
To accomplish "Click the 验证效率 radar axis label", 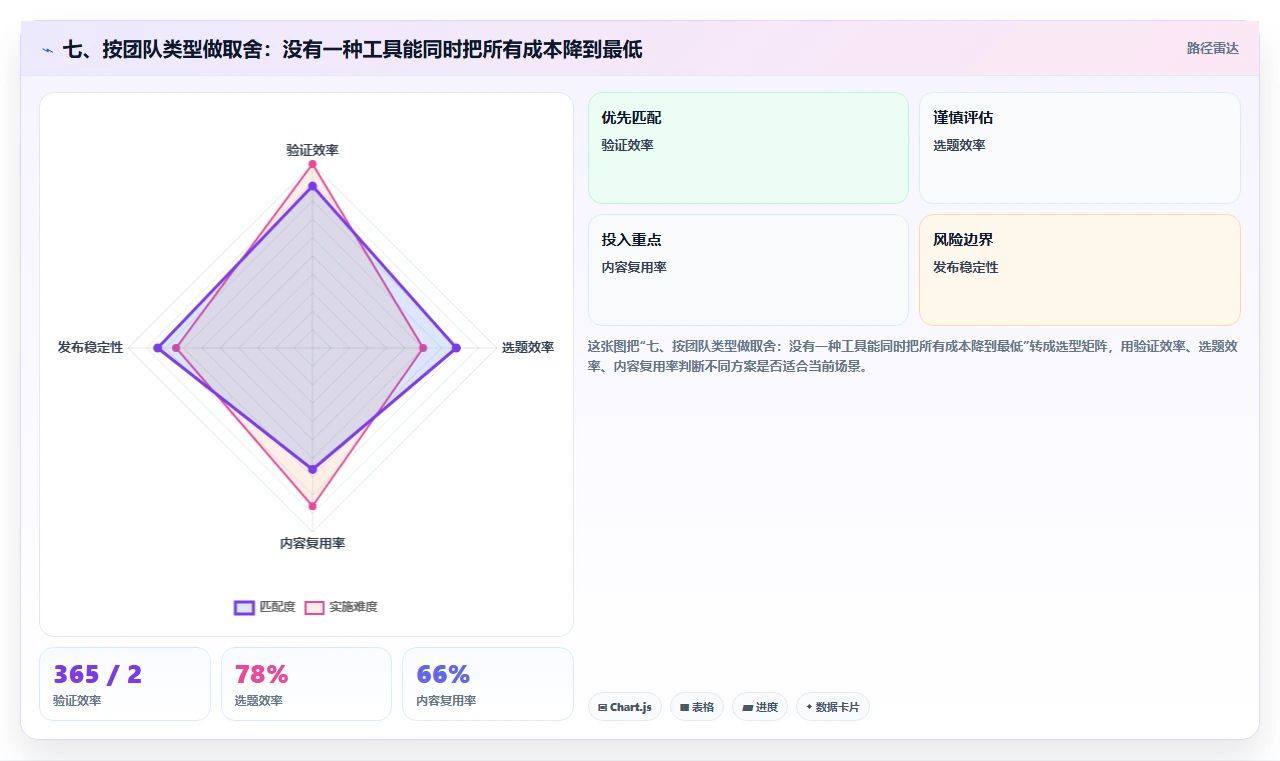I will pos(312,150).
